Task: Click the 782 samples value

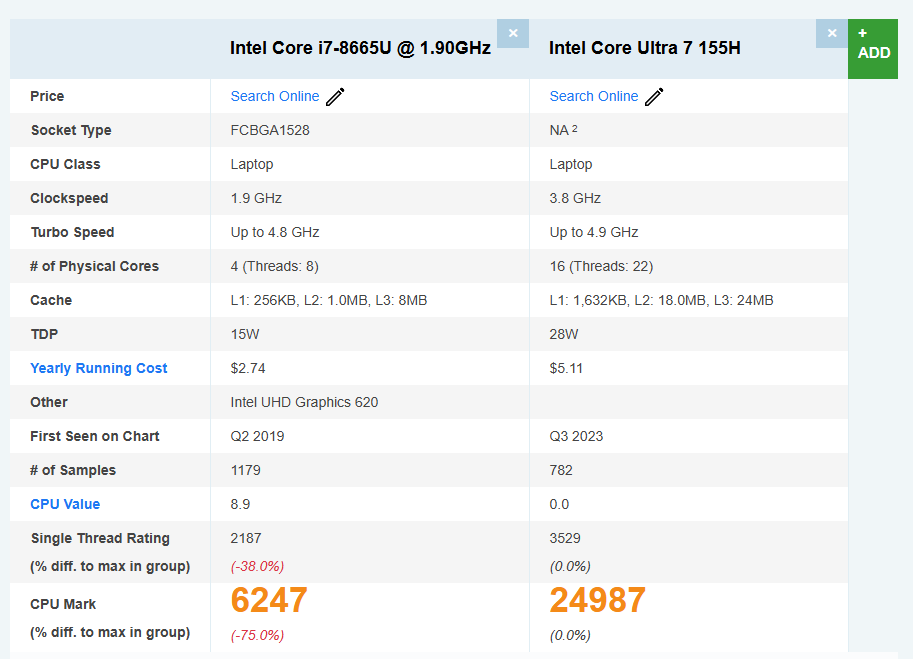Action: point(561,470)
